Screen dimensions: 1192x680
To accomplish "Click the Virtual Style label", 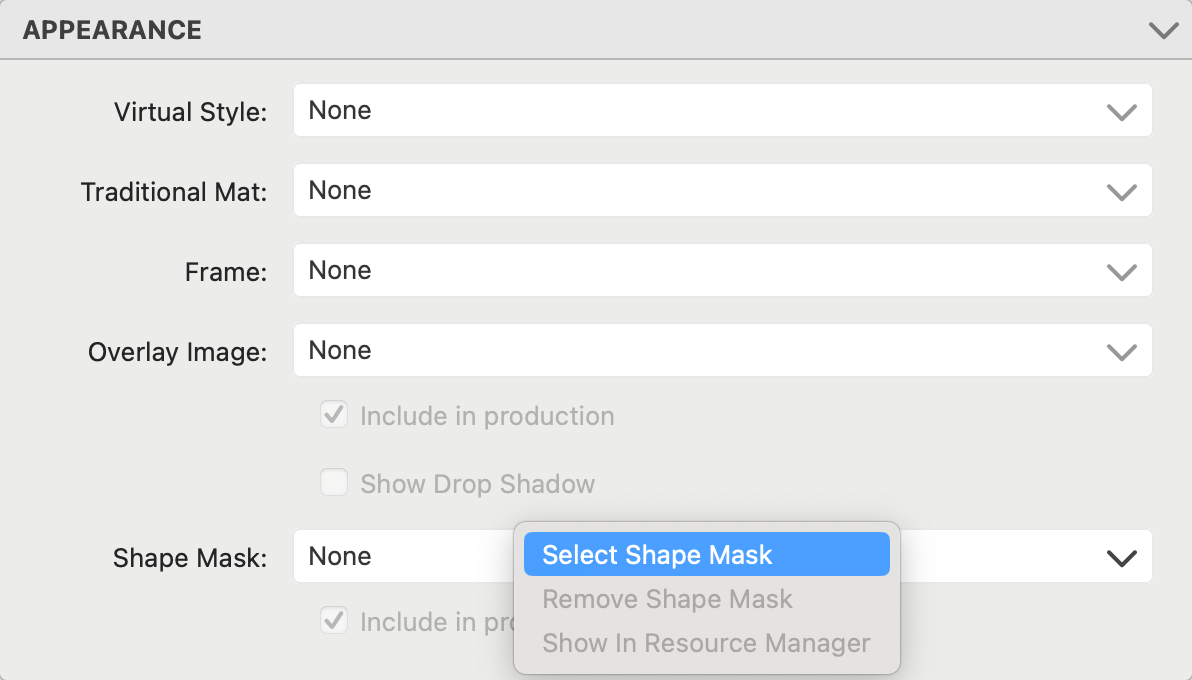I will [x=190, y=111].
